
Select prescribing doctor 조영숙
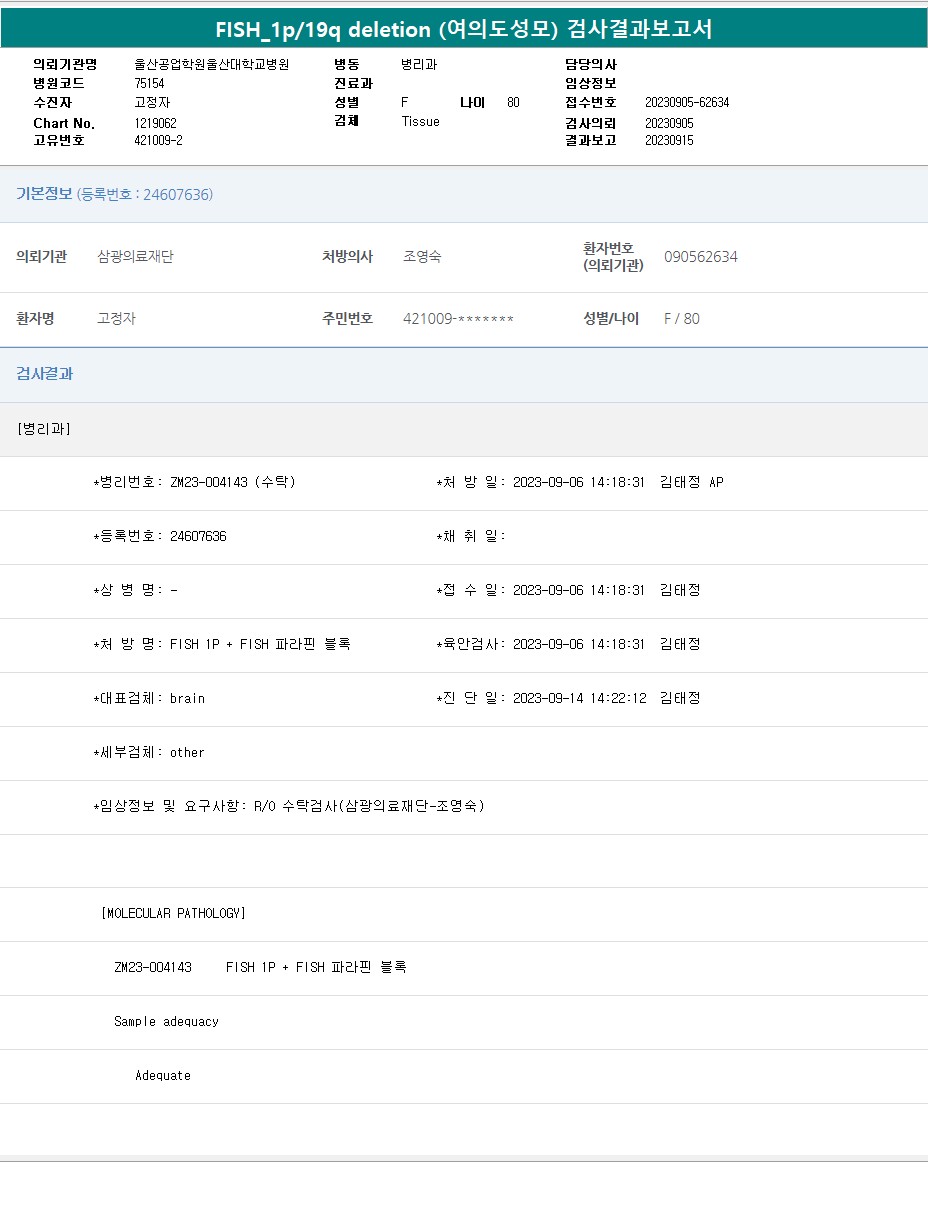[x=422, y=257]
